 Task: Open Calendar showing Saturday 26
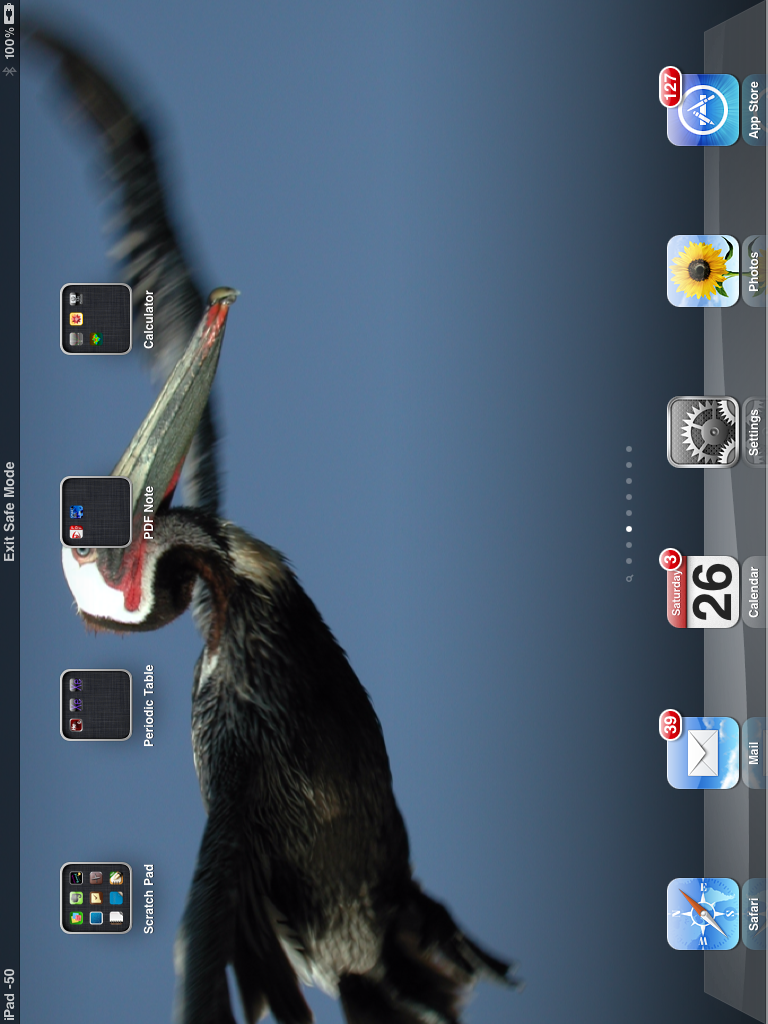point(703,592)
